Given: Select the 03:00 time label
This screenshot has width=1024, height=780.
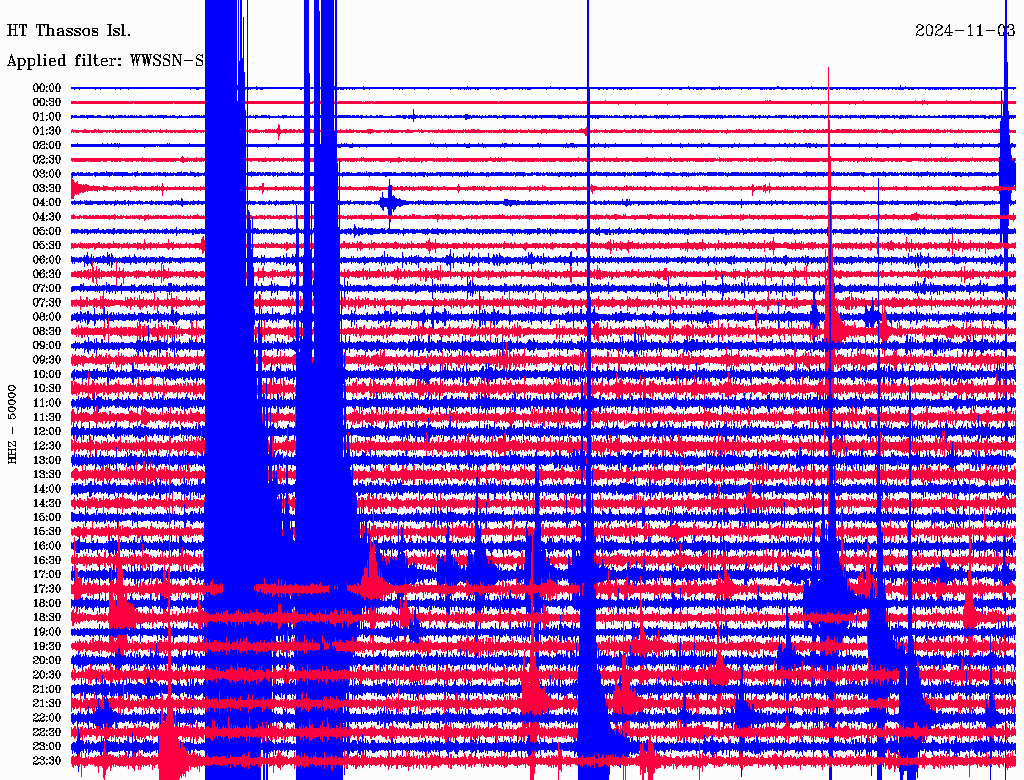Looking at the screenshot, I should point(47,174).
